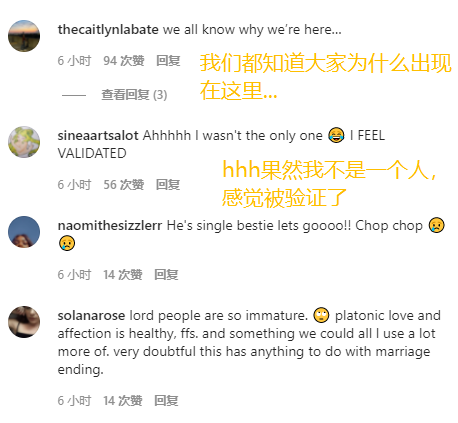Image resolution: width=458 pixels, height=423 pixels.
Task: View the 94 次赞 likes list
Action: tap(124, 61)
